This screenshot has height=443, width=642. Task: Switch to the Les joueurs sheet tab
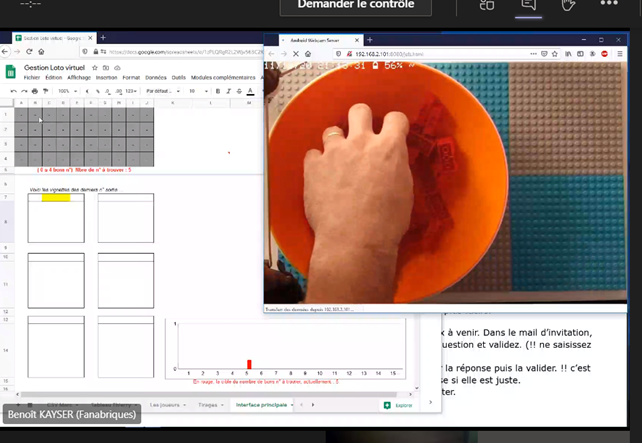[x=165, y=405]
